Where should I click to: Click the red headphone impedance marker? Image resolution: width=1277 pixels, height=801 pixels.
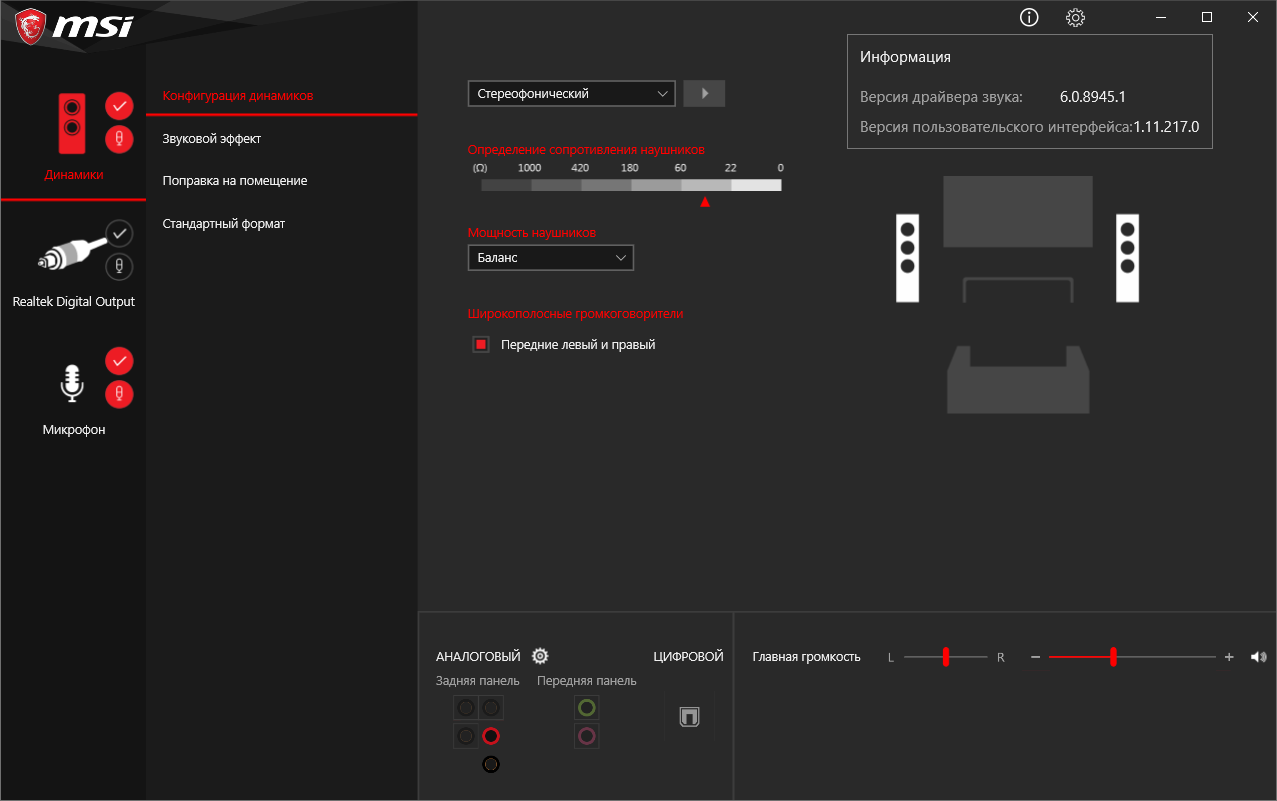click(705, 202)
